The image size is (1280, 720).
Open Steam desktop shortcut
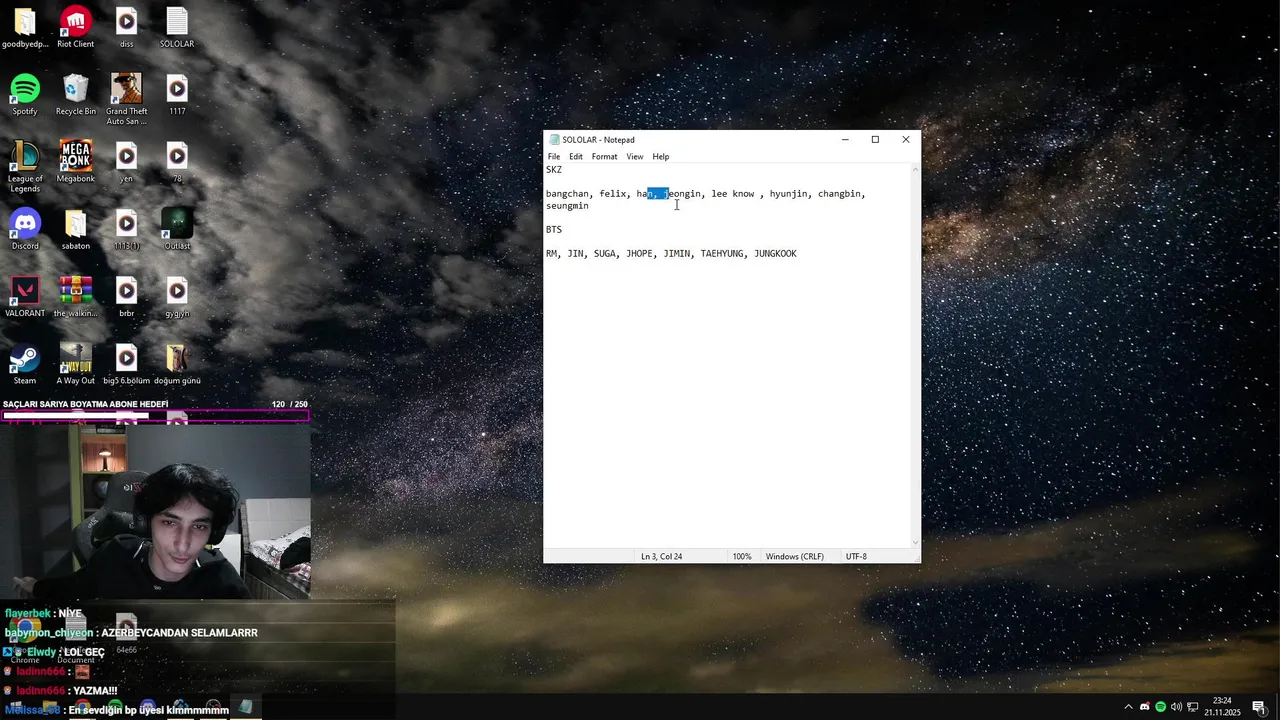[25, 364]
